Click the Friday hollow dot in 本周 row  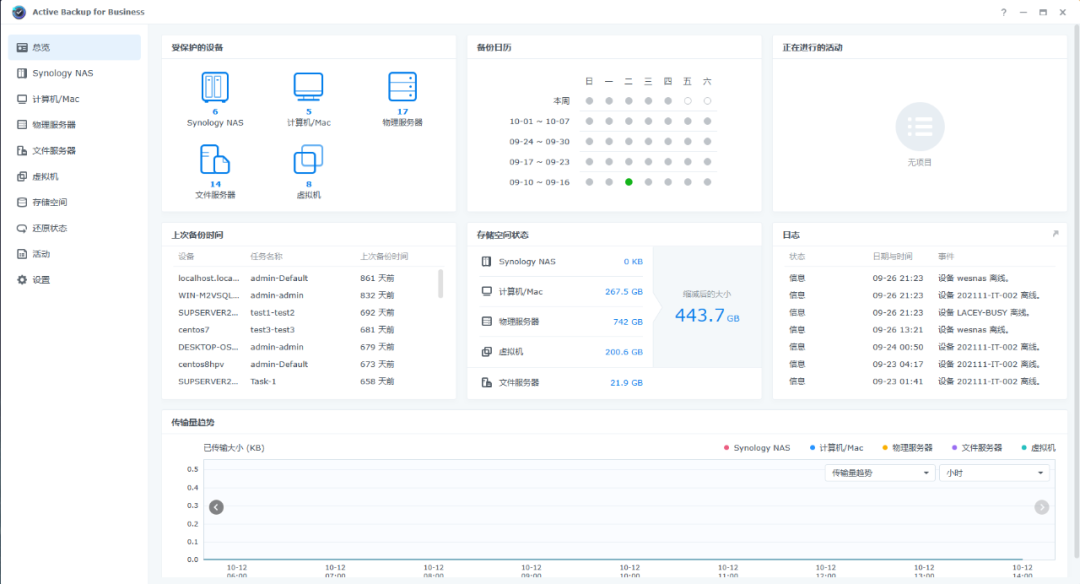(687, 101)
